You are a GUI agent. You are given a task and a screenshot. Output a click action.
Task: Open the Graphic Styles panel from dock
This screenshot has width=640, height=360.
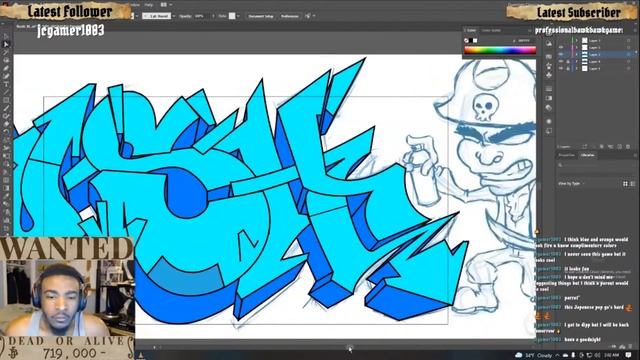(549, 131)
